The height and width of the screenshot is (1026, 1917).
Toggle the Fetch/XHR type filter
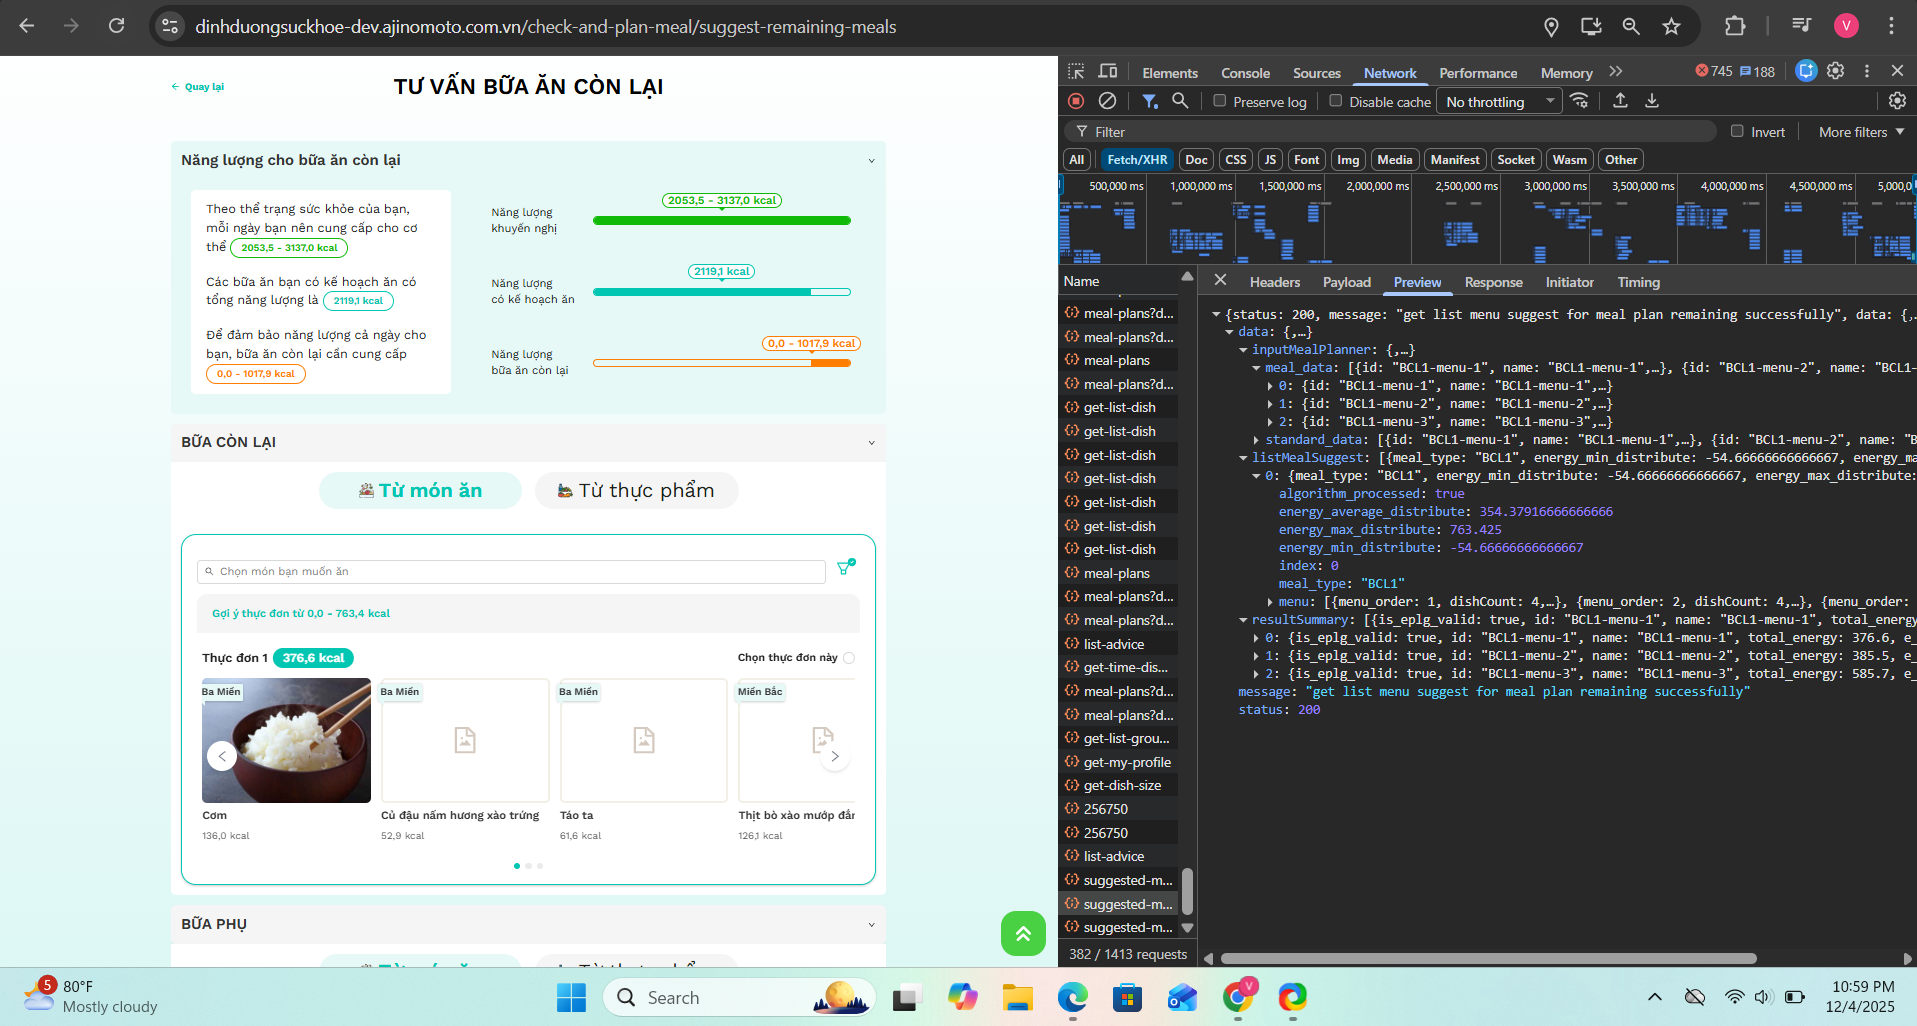coord(1137,160)
